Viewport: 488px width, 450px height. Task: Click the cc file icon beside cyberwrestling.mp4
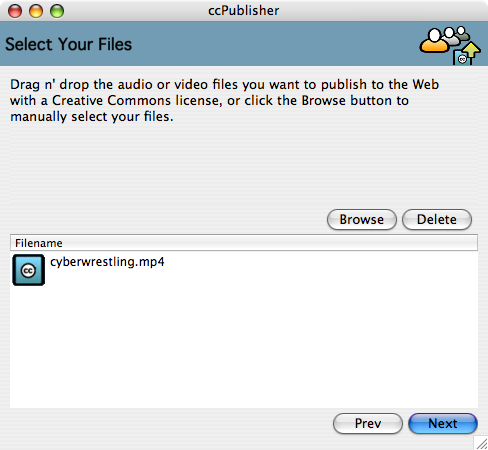29,270
